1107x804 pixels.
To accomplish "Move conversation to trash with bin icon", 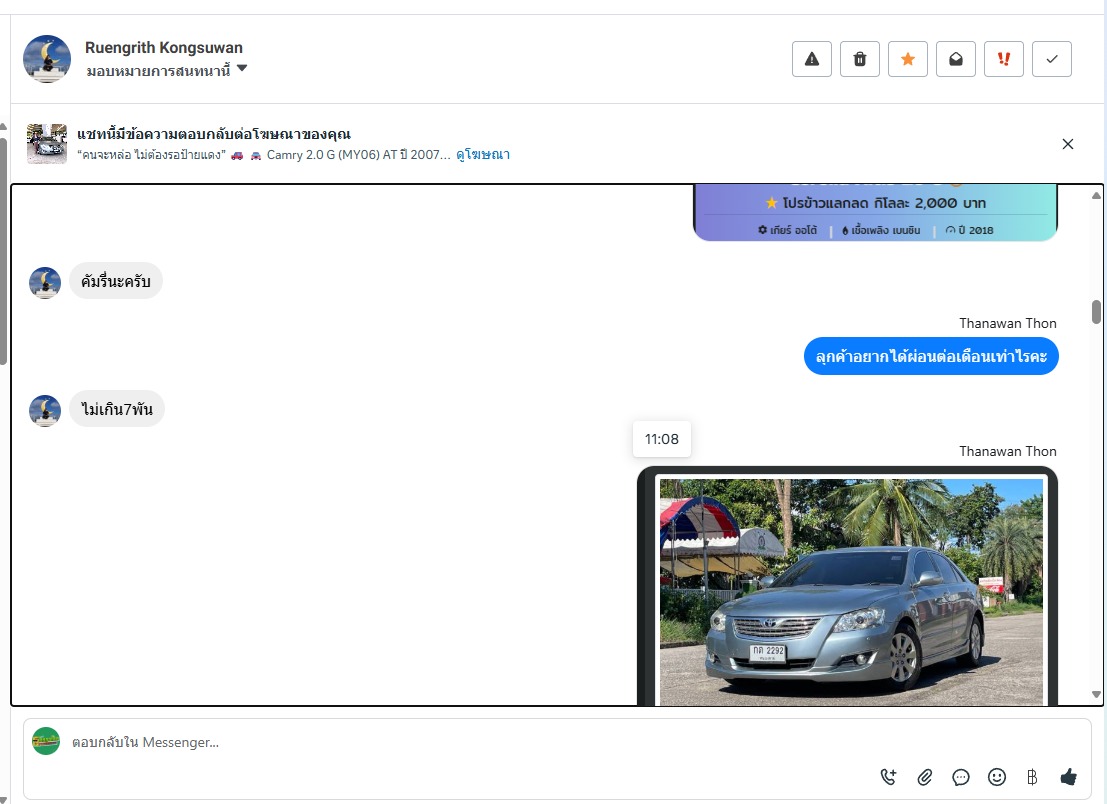I will tap(859, 59).
